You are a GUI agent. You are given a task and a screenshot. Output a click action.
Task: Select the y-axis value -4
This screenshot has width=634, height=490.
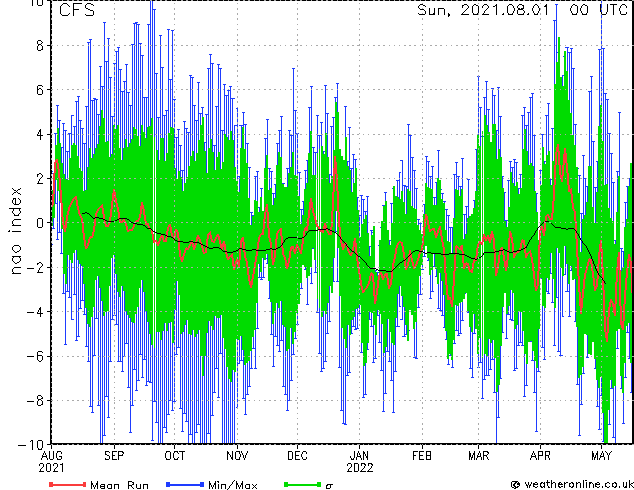click(35, 312)
